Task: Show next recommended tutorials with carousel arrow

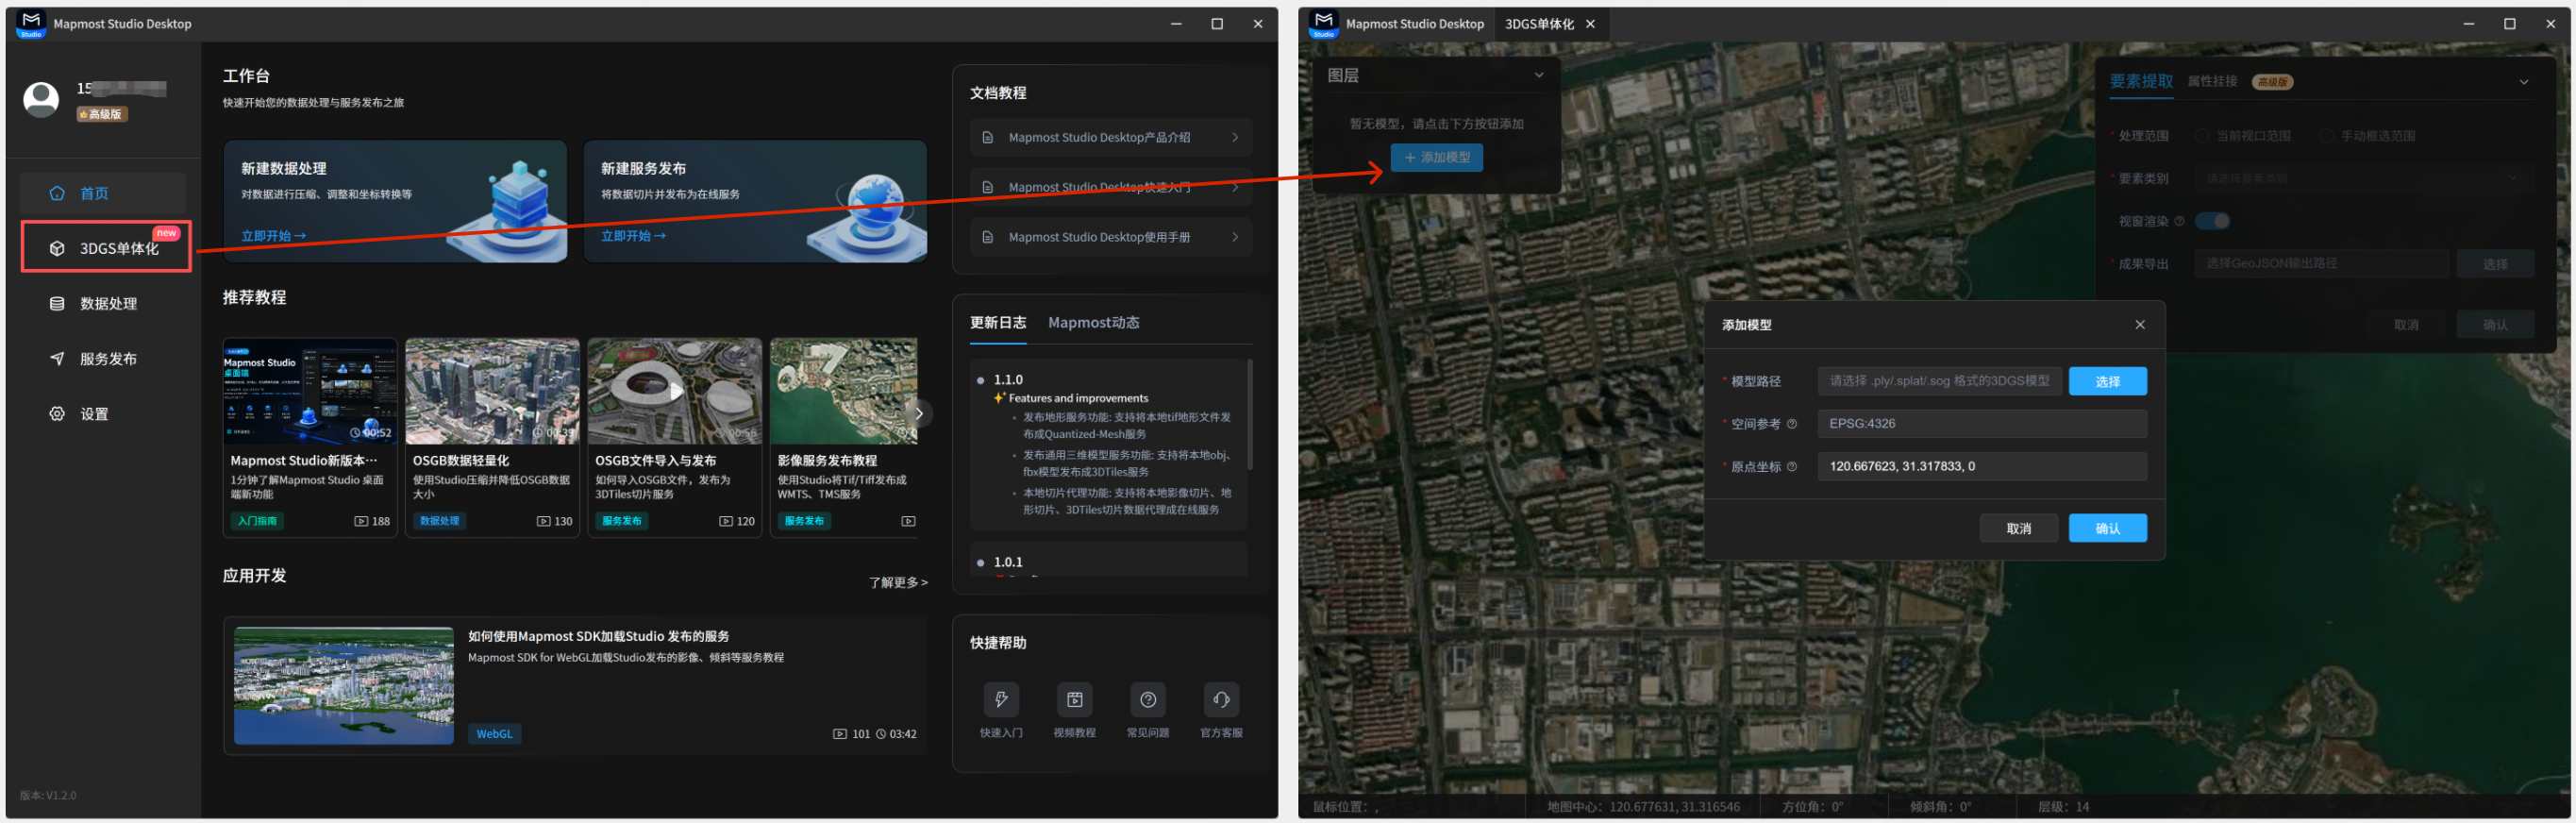Action: click(918, 413)
